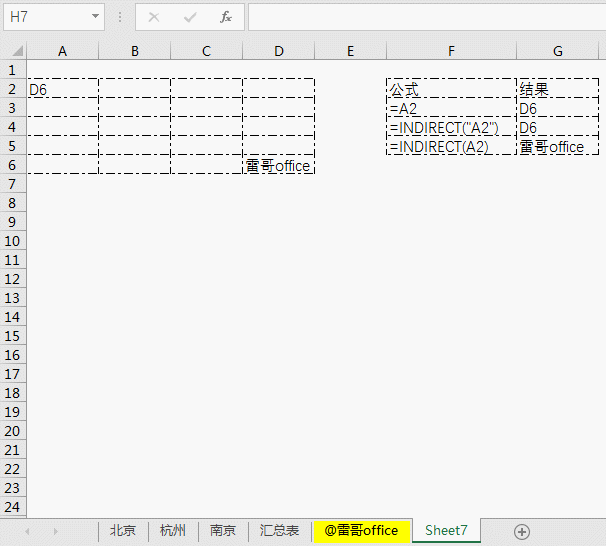Click cell G5 result 雷哥office
The height and width of the screenshot is (546, 606).
(558, 146)
